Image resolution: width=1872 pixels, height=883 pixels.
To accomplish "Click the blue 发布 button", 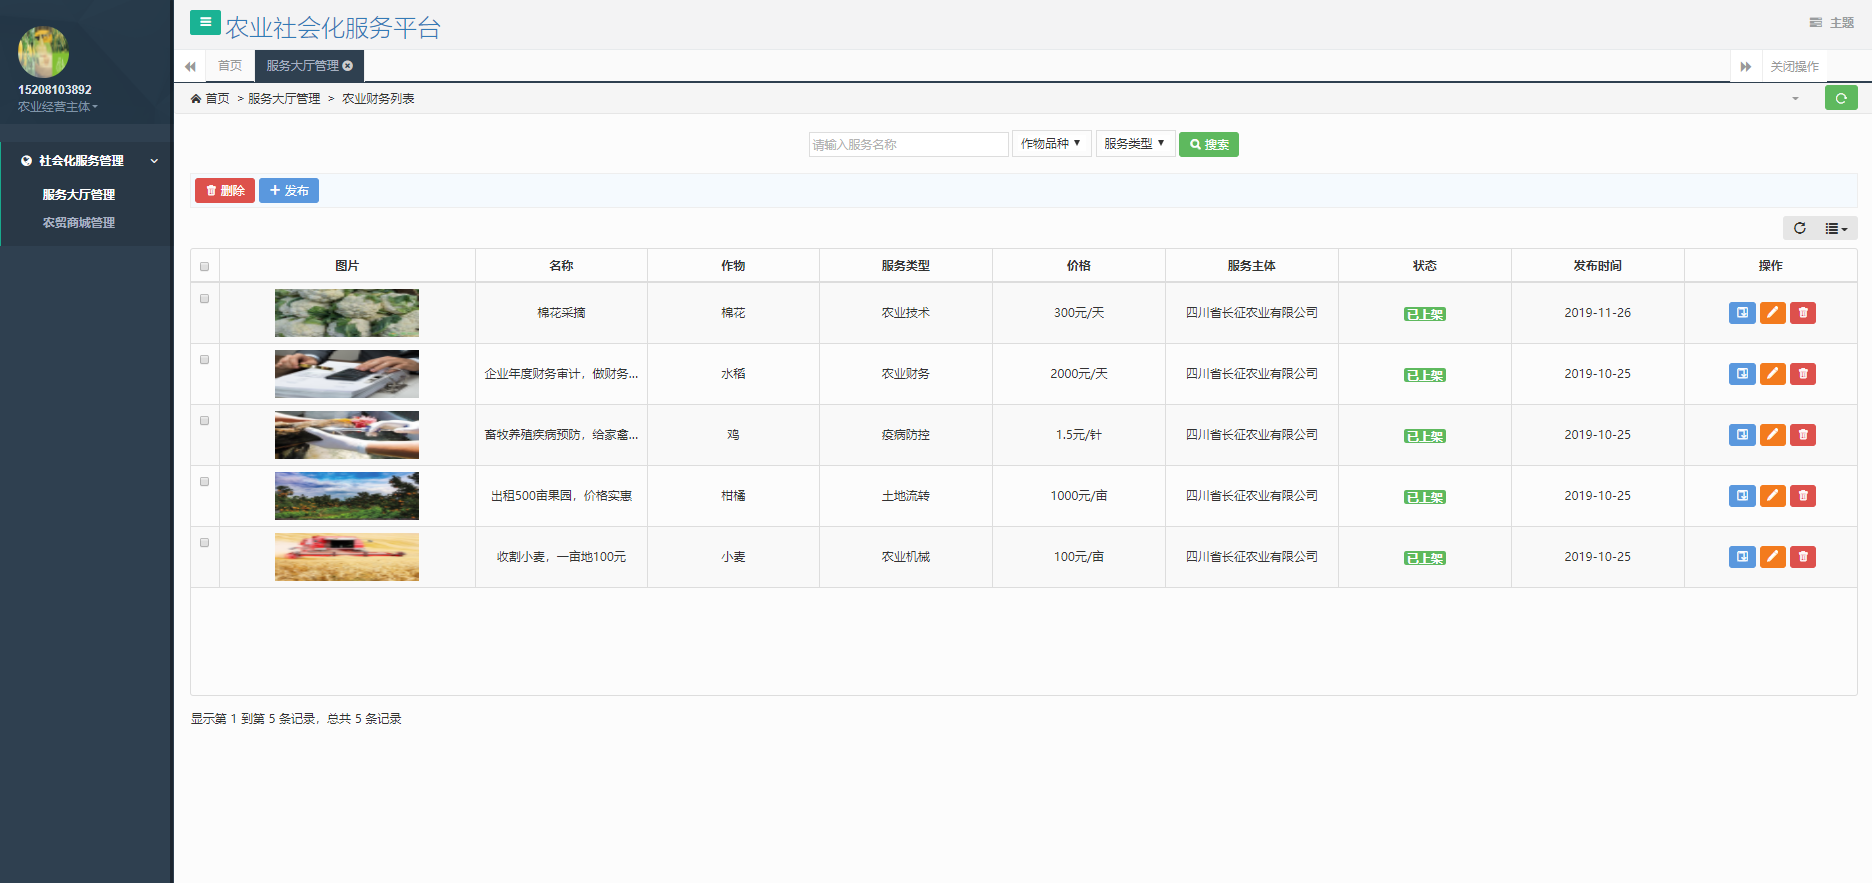I will coord(289,191).
